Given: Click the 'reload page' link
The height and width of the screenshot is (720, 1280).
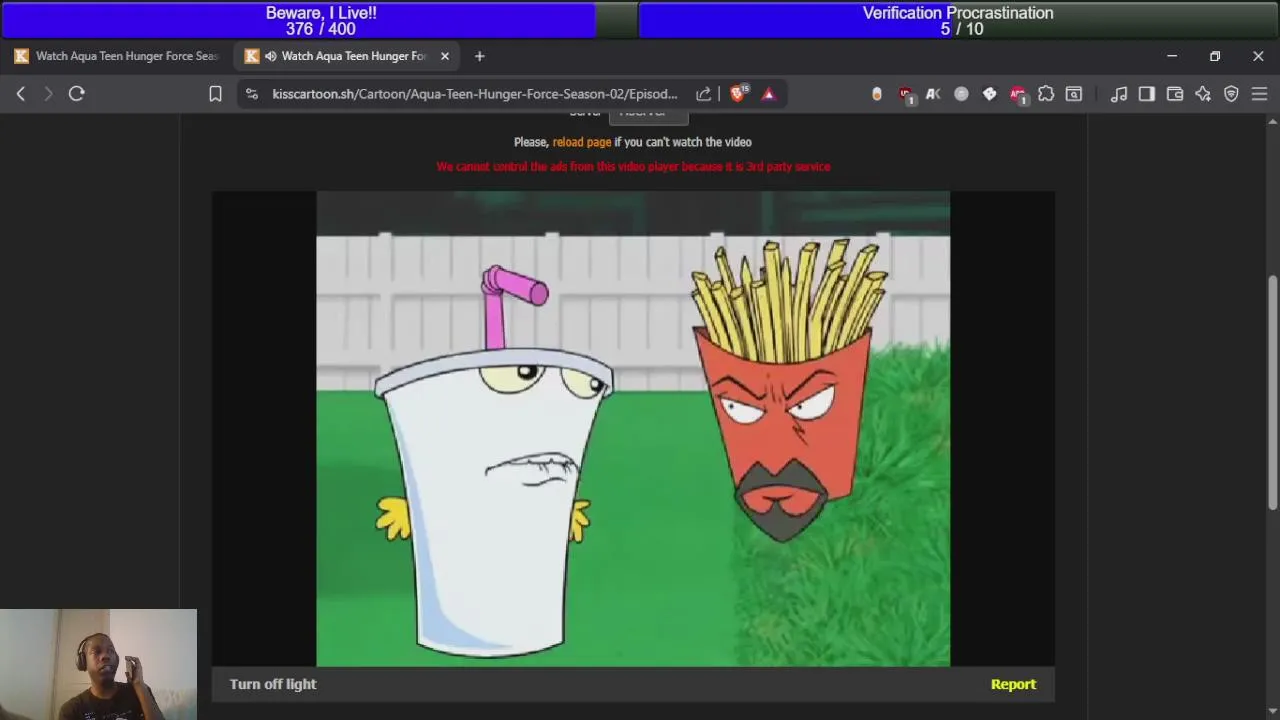Looking at the screenshot, I should (582, 142).
